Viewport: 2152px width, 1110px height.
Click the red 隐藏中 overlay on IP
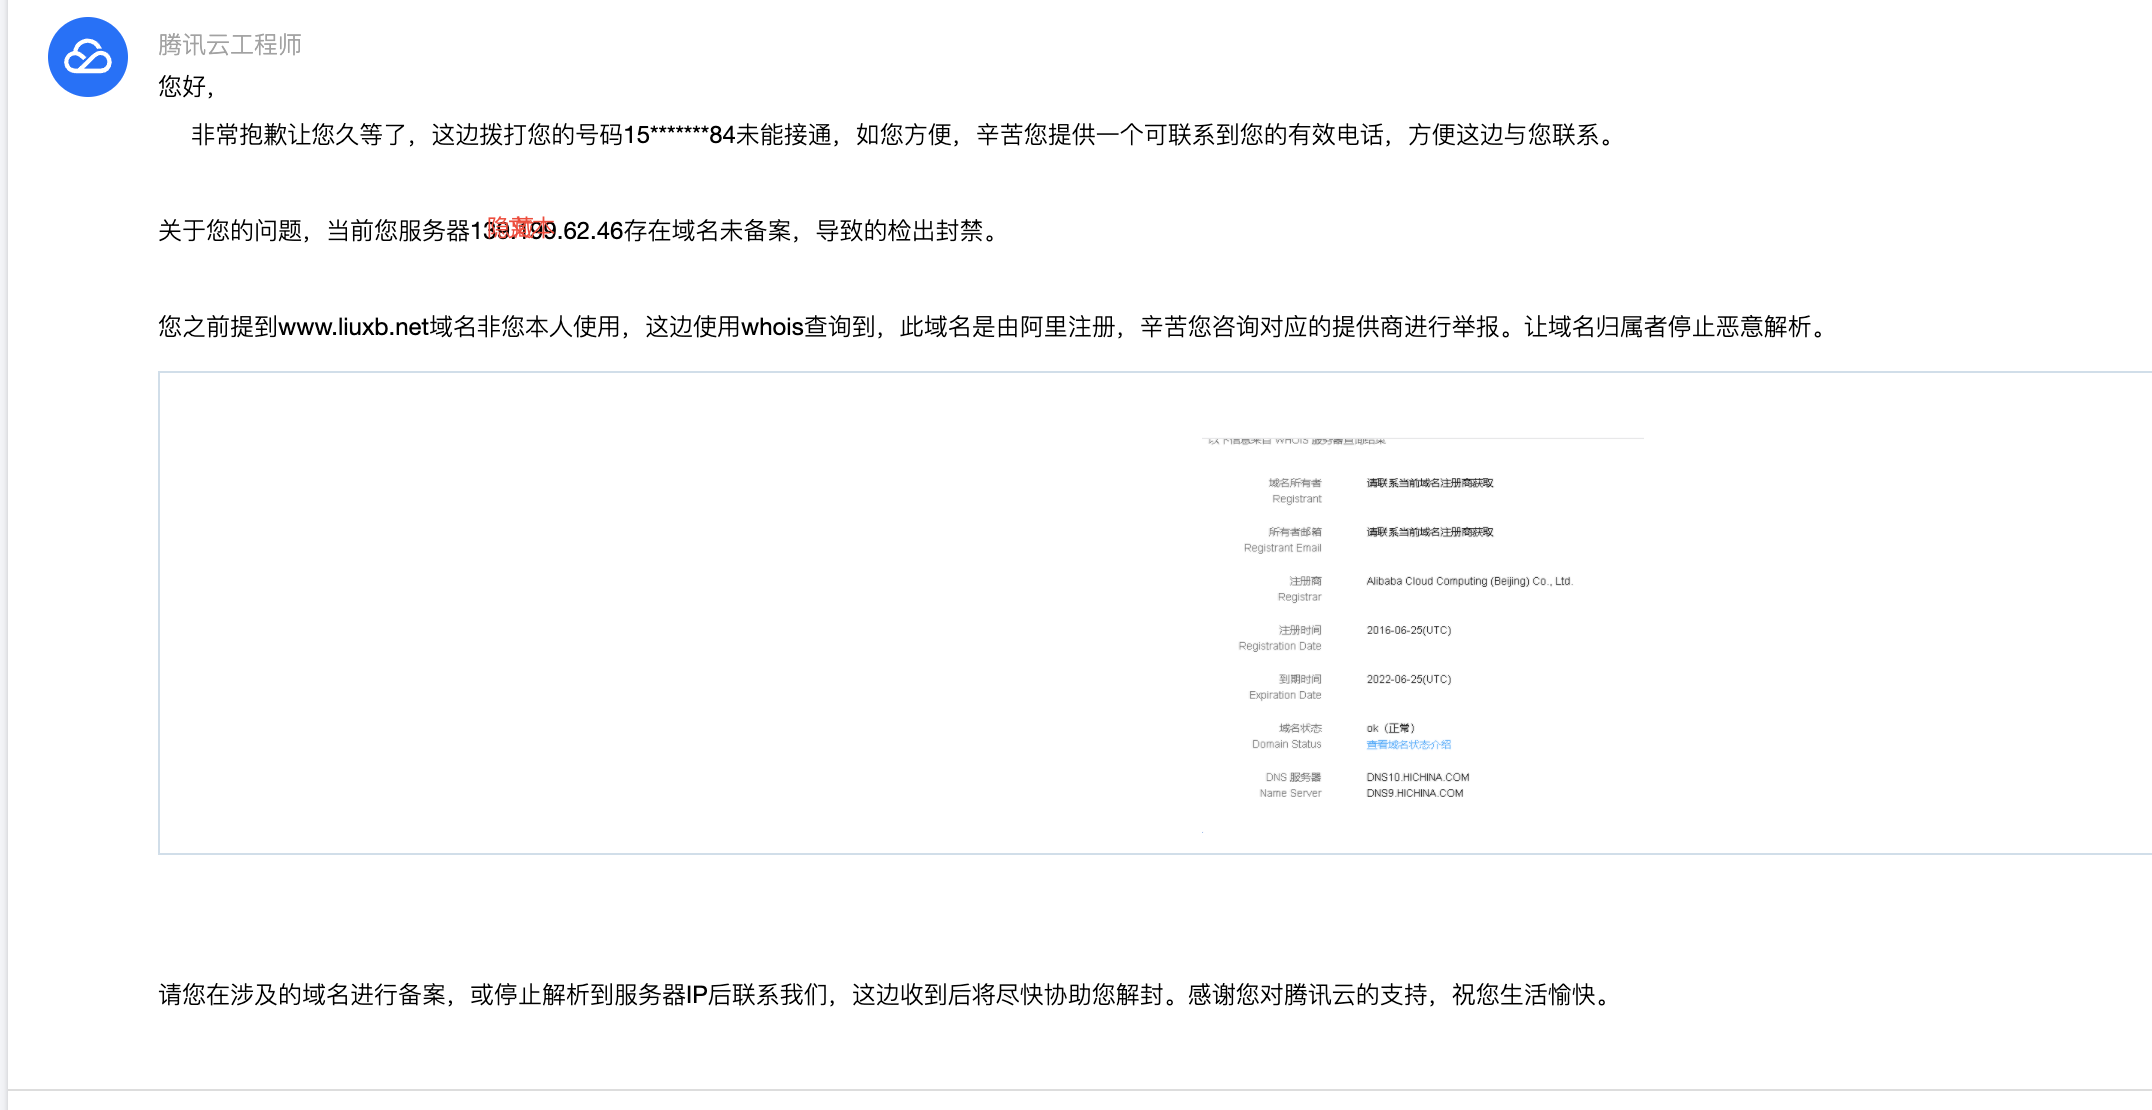pos(520,227)
